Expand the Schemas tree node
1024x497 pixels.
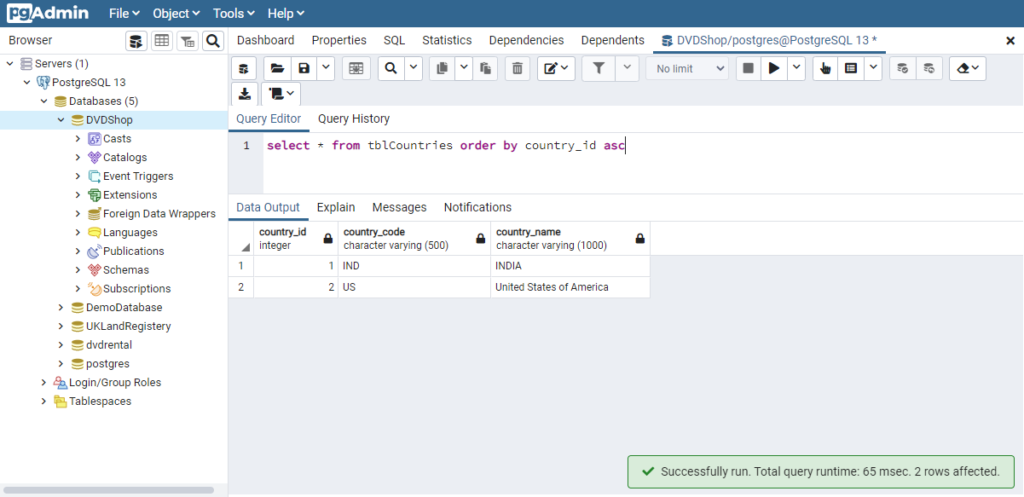tap(78, 270)
